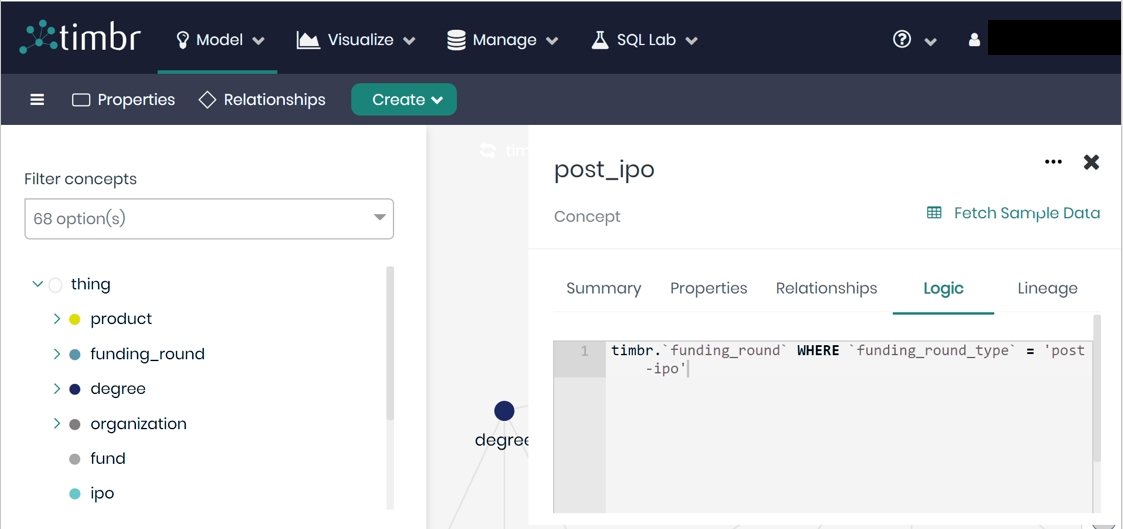Collapse the thing root node
1123x529 pixels.
tap(38, 284)
